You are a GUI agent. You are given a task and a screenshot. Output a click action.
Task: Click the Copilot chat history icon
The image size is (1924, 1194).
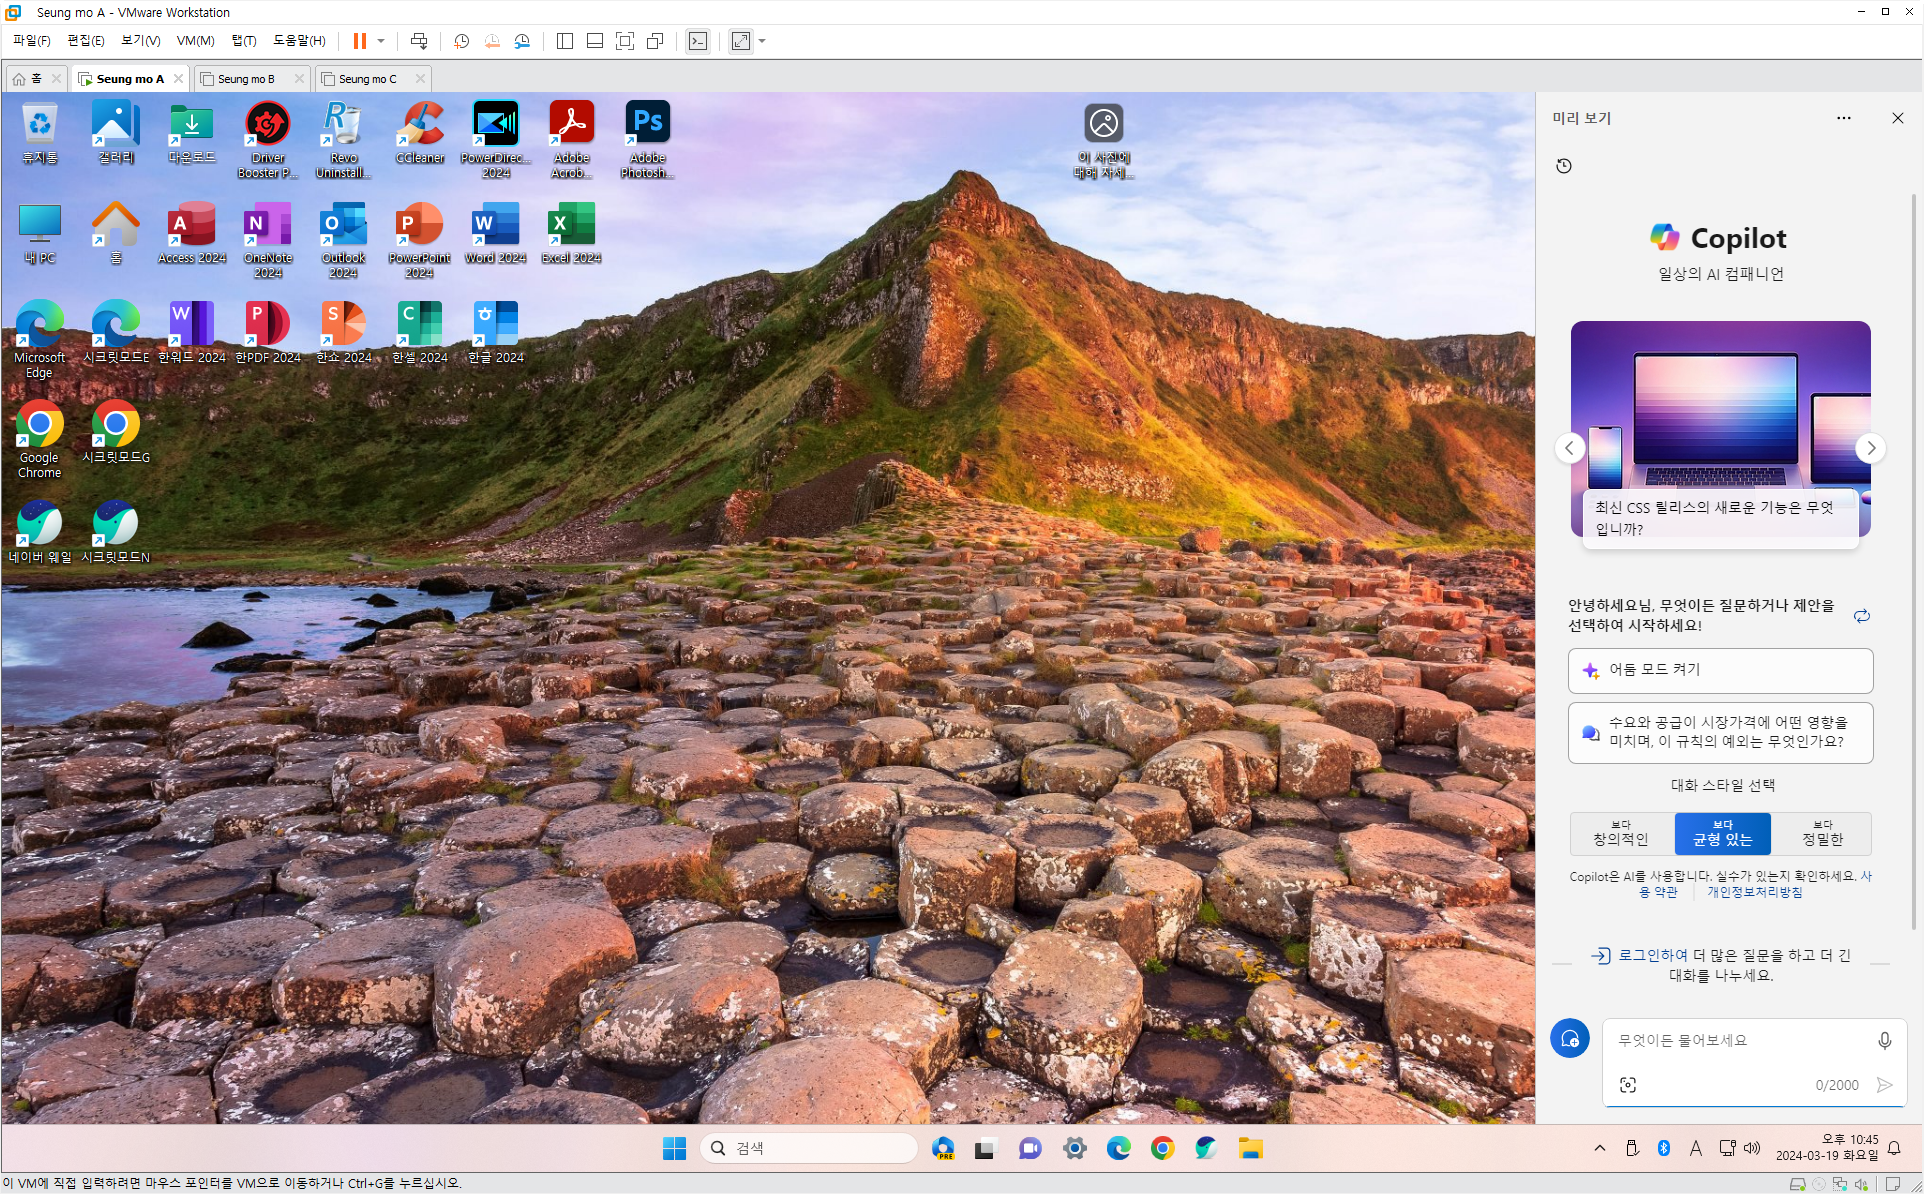click(1564, 166)
